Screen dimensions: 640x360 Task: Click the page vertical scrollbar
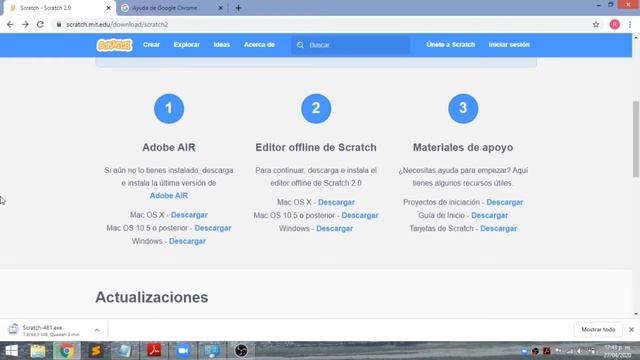click(x=636, y=139)
